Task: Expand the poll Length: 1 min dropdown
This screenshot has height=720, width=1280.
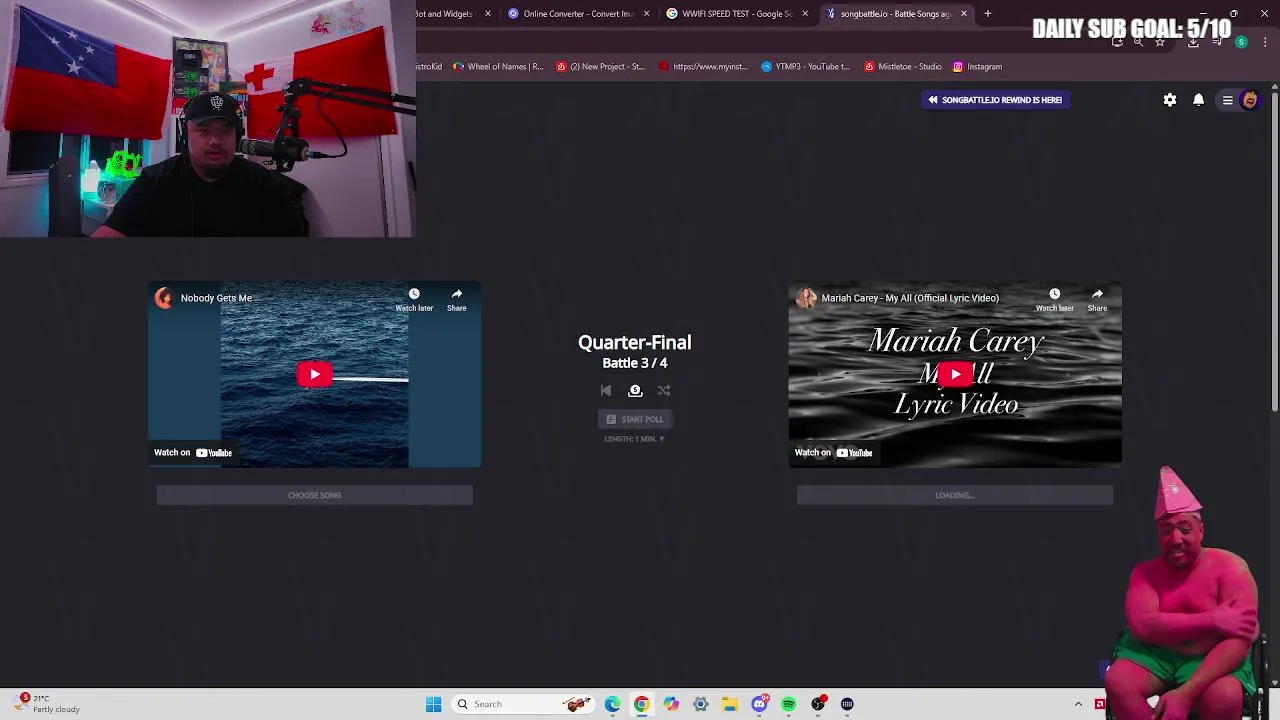Action: click(x=634, y=439)
